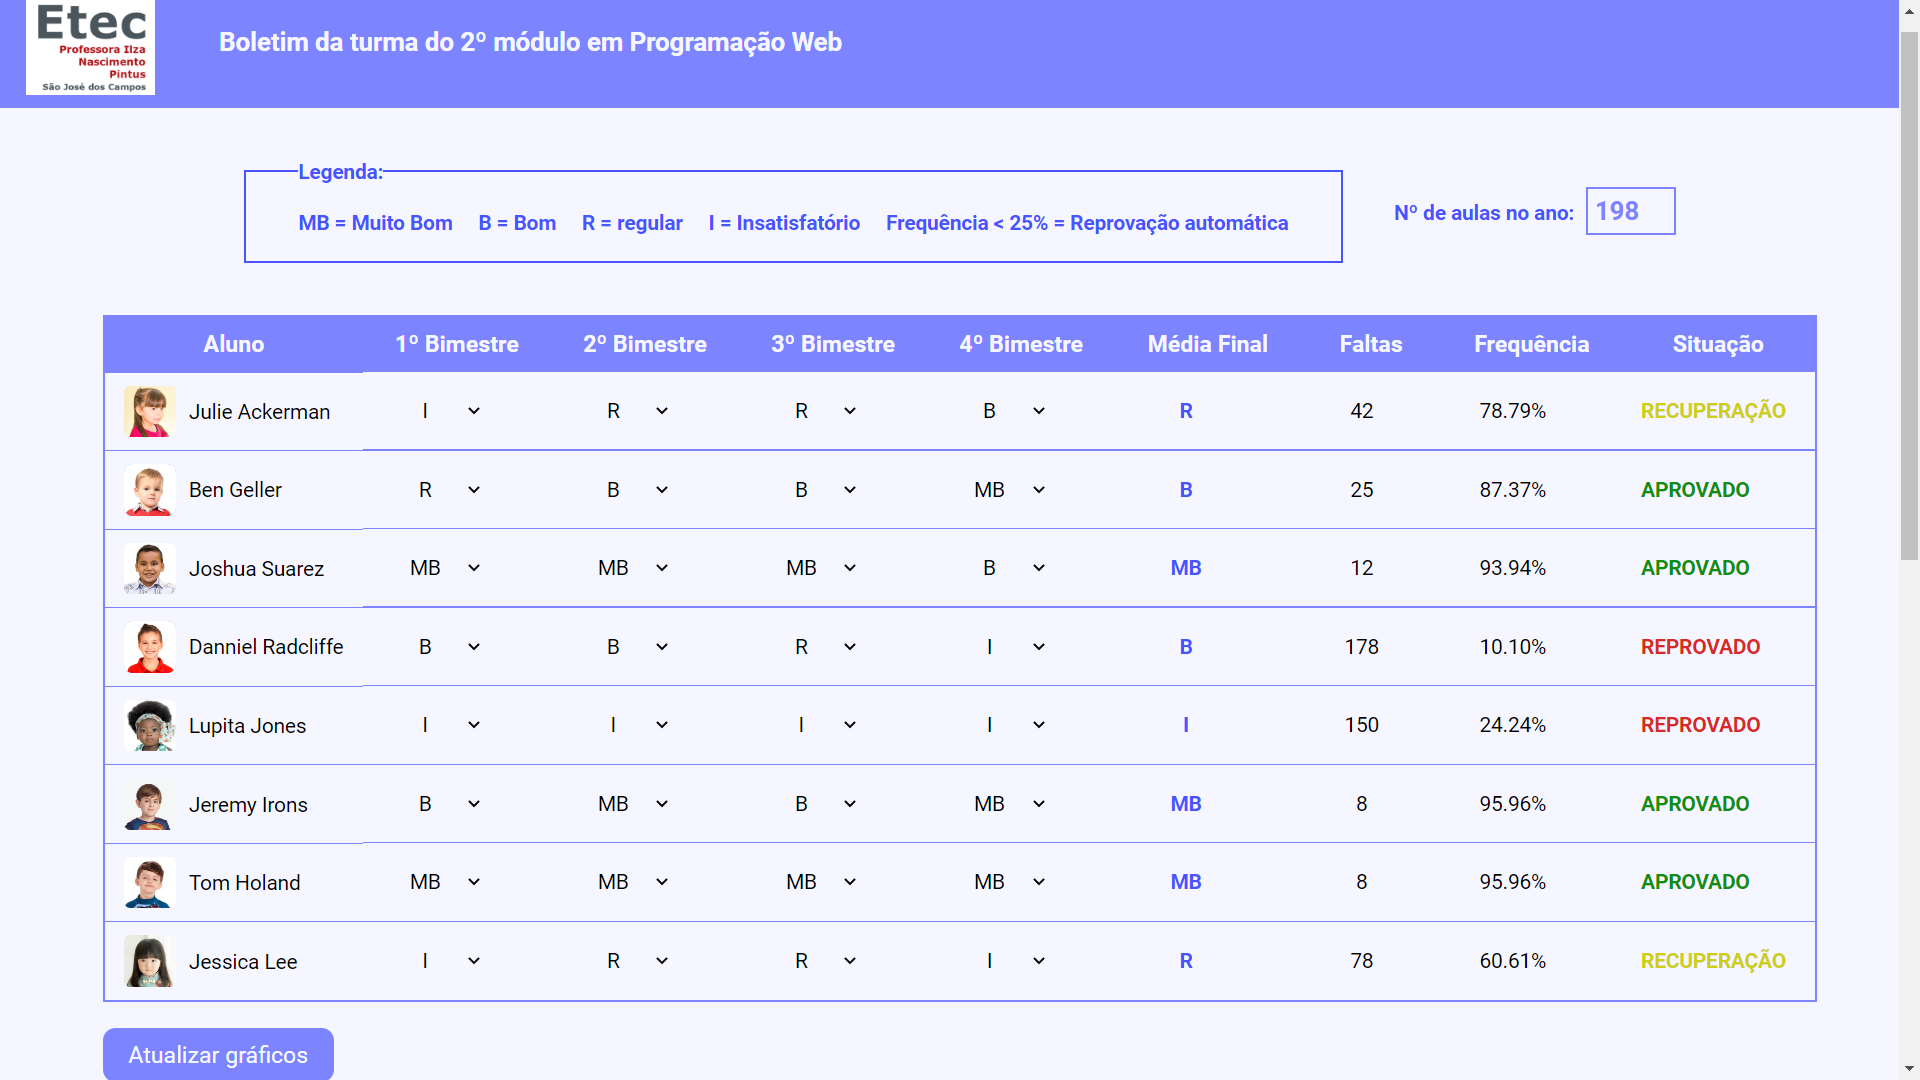Click the scrollbar up arrow

coord(1908,10)
